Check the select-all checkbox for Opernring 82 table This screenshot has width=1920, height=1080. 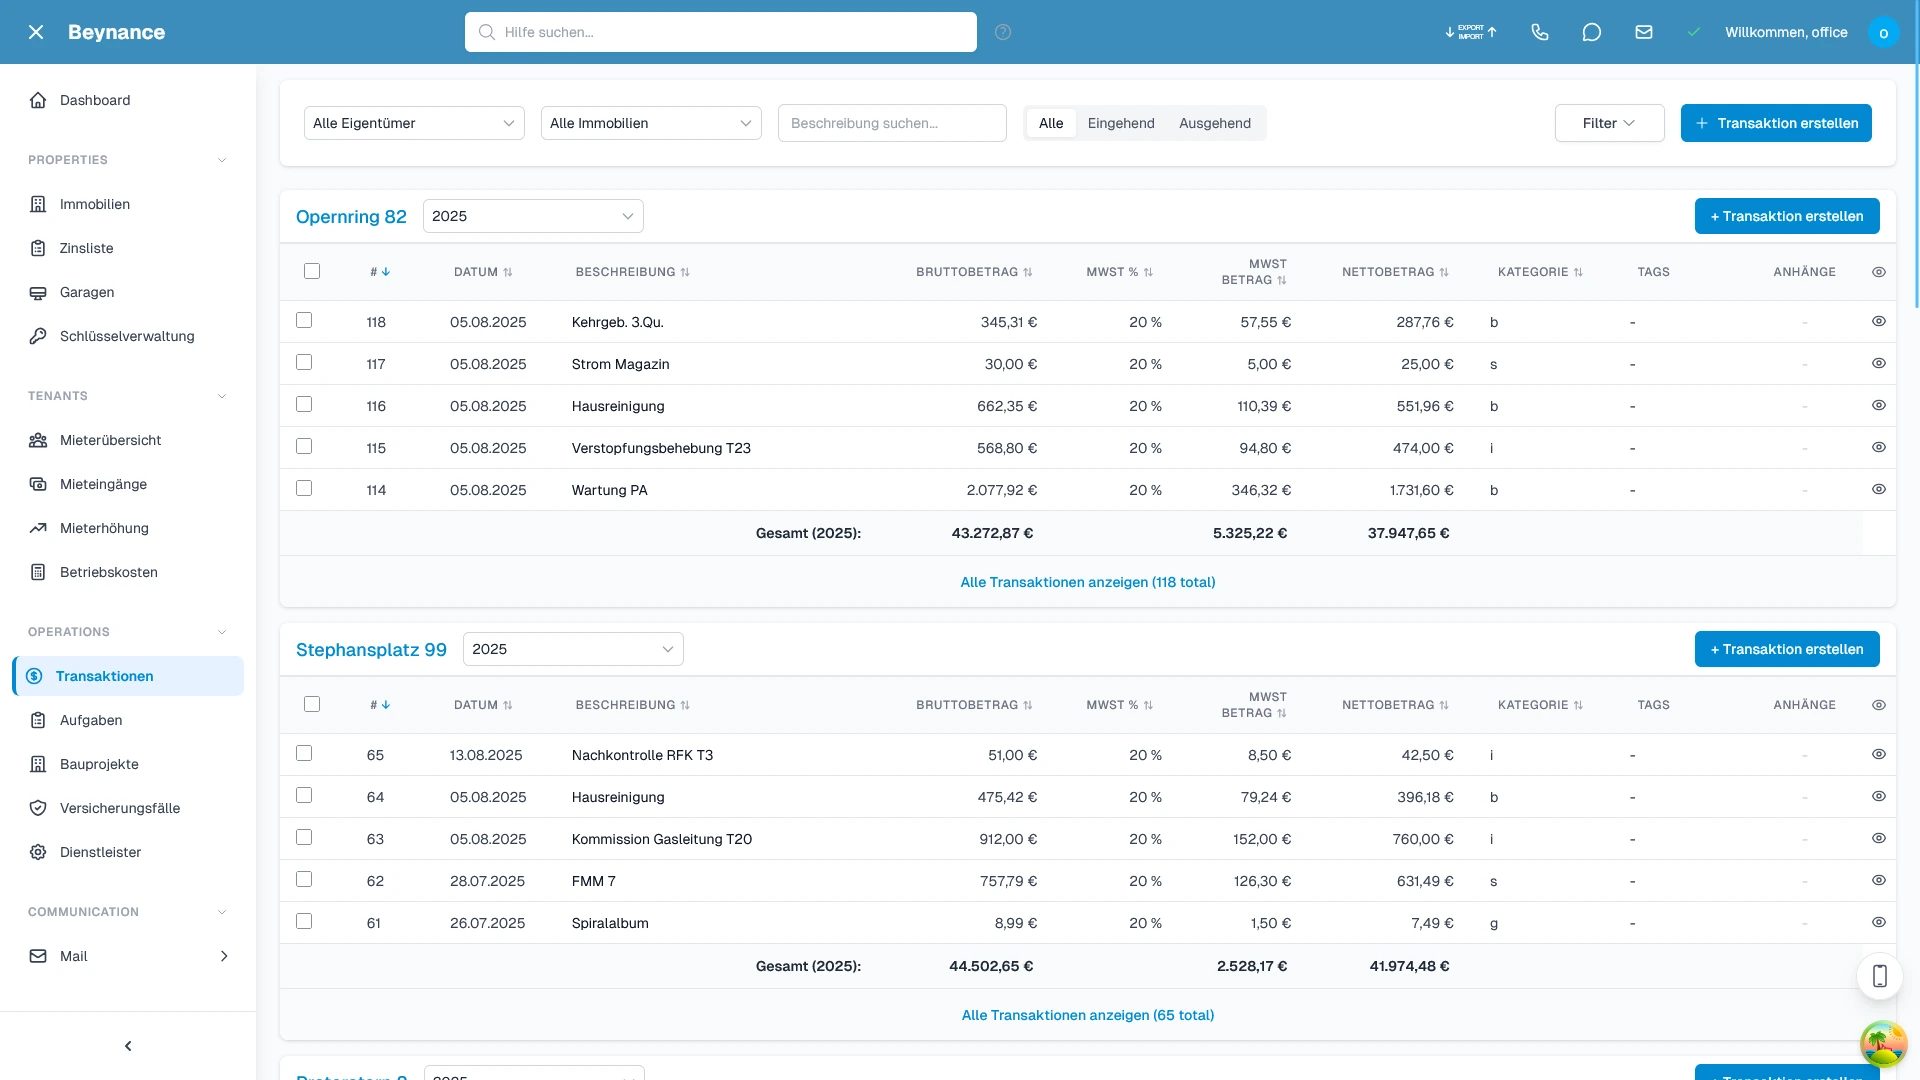[313, 271]
